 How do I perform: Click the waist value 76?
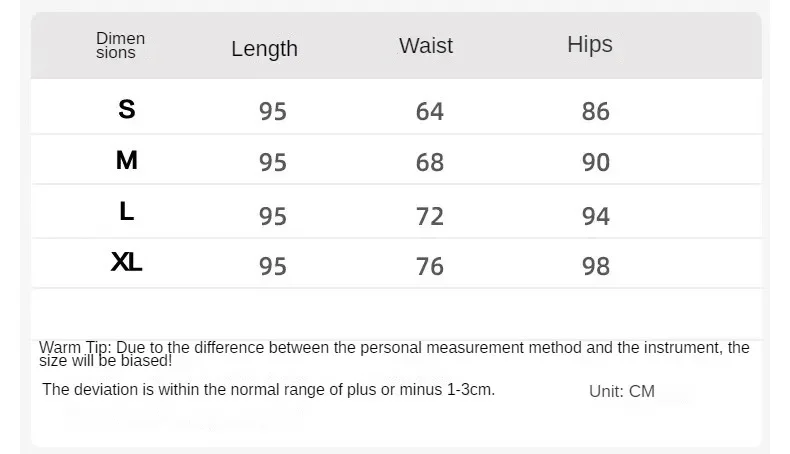tap(429, 266)
